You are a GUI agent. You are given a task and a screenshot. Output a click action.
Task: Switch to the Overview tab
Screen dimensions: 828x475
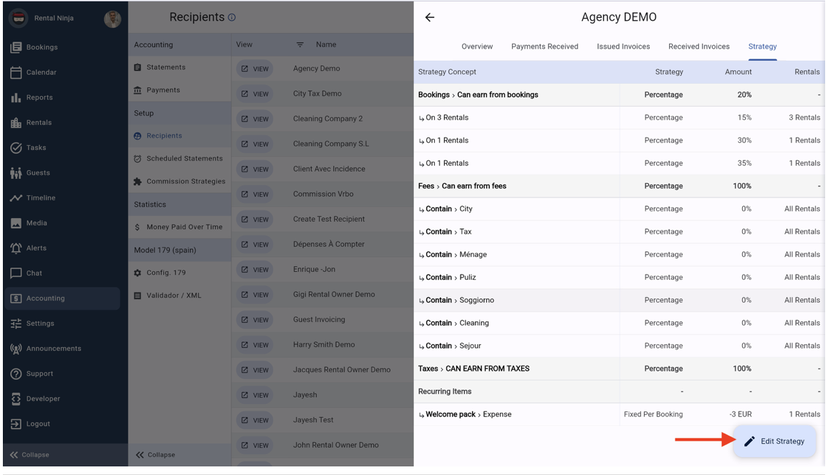tap(477, 47)
